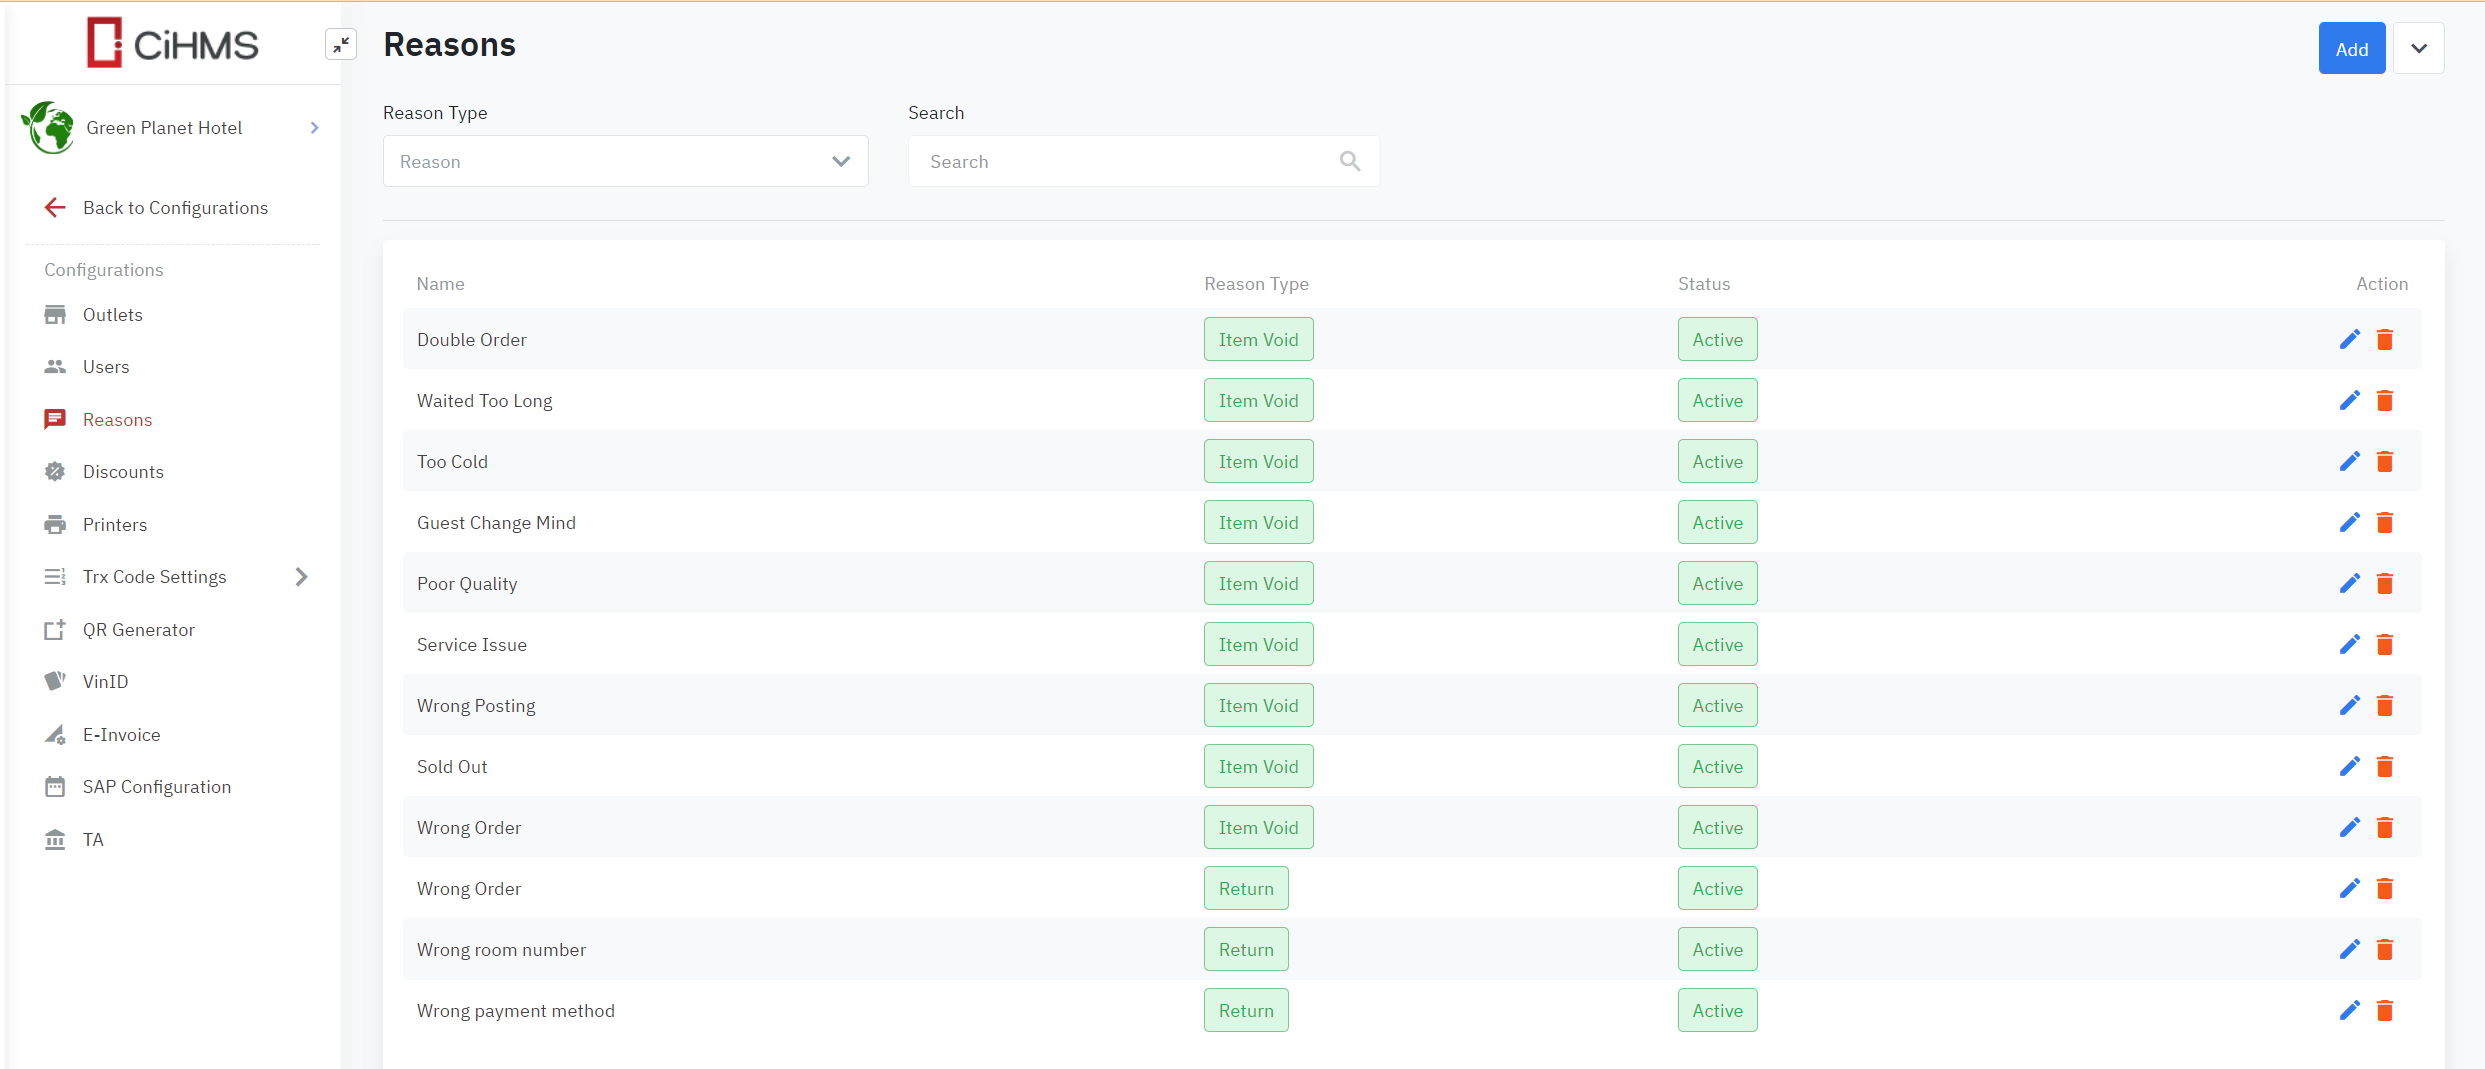The width and height of the screenshot is (2485, 1069).
Task: Edit the Service Issue reason
Action: [x=2349, y=645]
